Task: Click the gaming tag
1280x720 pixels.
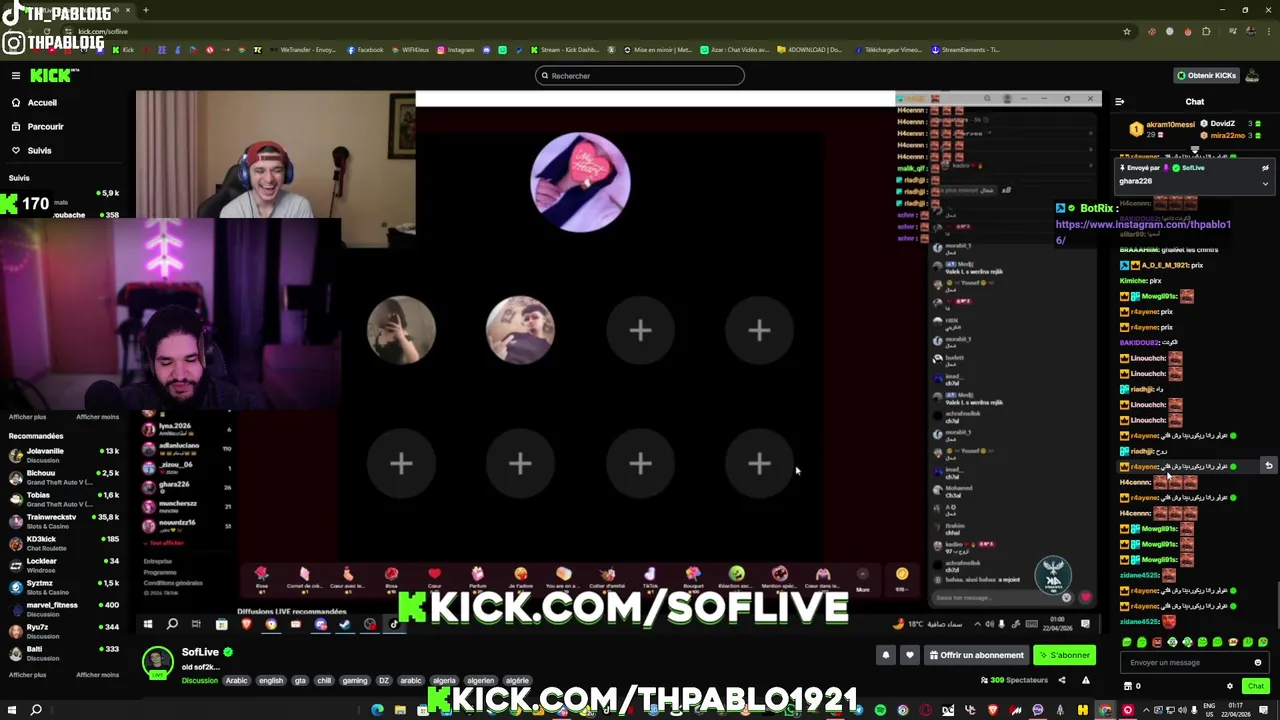Action: coord(355,681)
